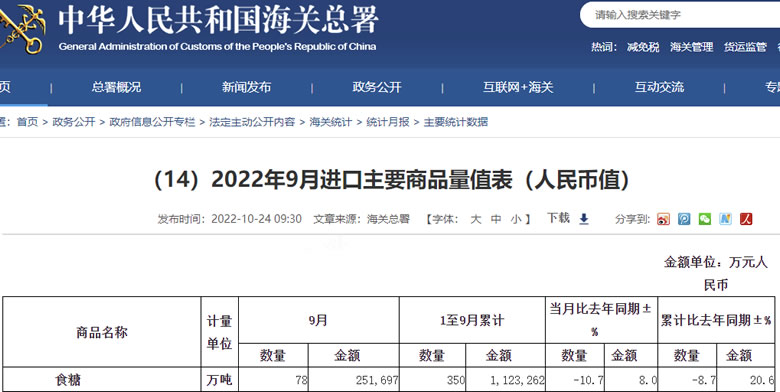
Task: Open the 互动交流 nav item
Action: [659, 87]
